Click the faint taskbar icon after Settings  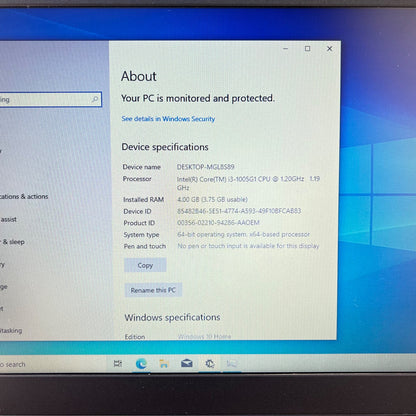pyautogui.click(x=232, y=363)
